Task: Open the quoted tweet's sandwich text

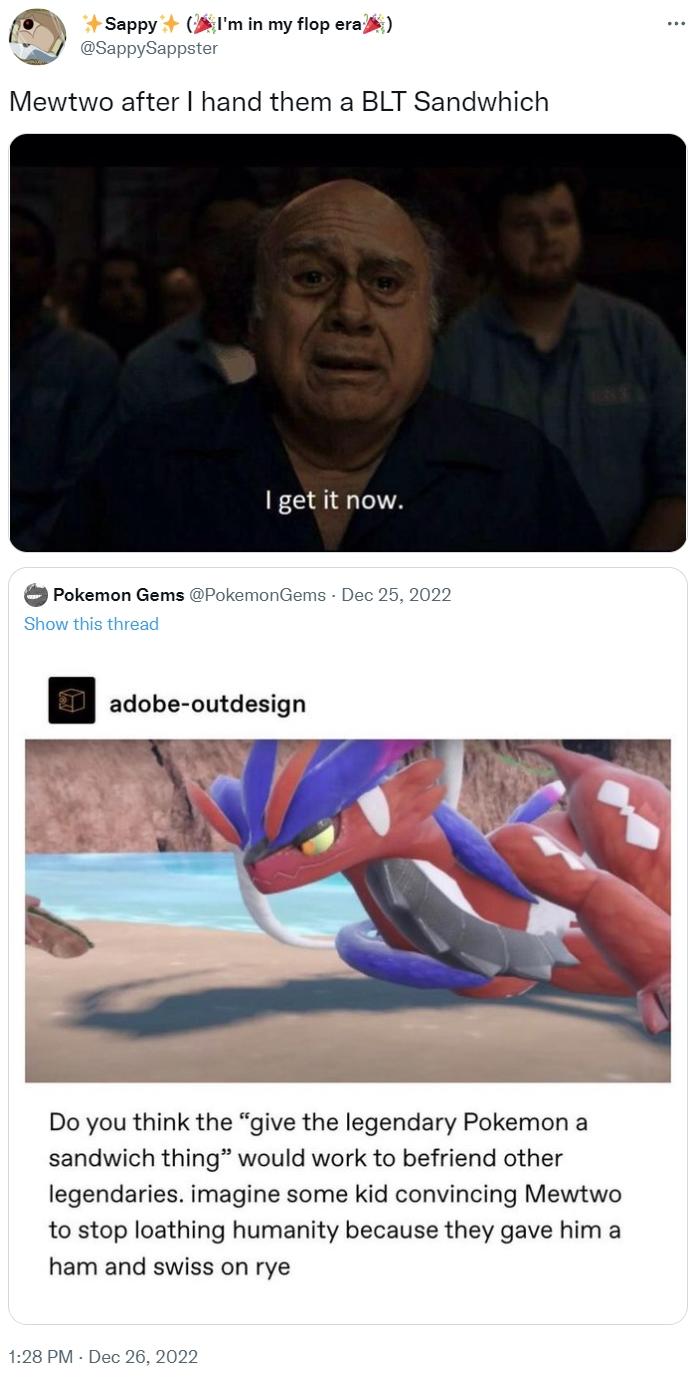Action: tap(335, 1194)
